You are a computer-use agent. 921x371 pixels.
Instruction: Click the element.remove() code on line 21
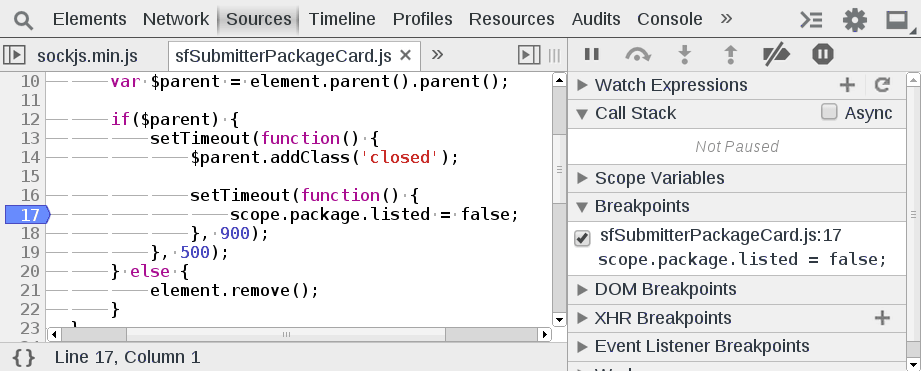pos(234,290)
